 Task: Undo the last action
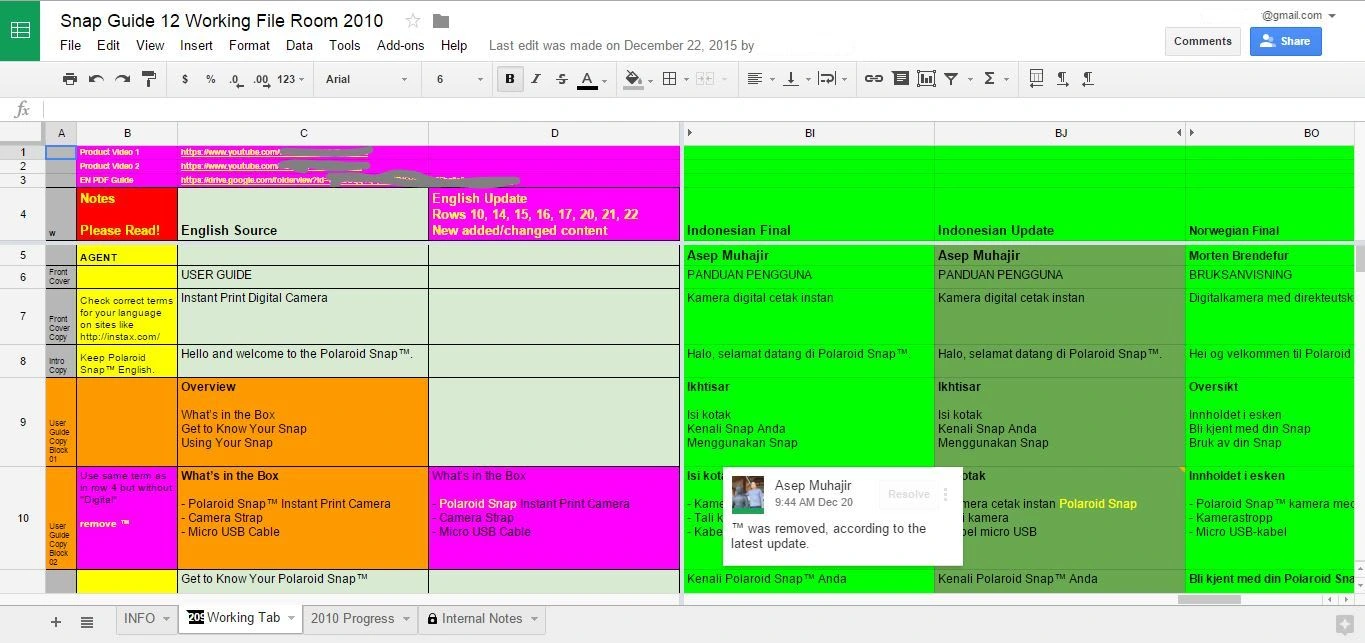coord(96,79)
